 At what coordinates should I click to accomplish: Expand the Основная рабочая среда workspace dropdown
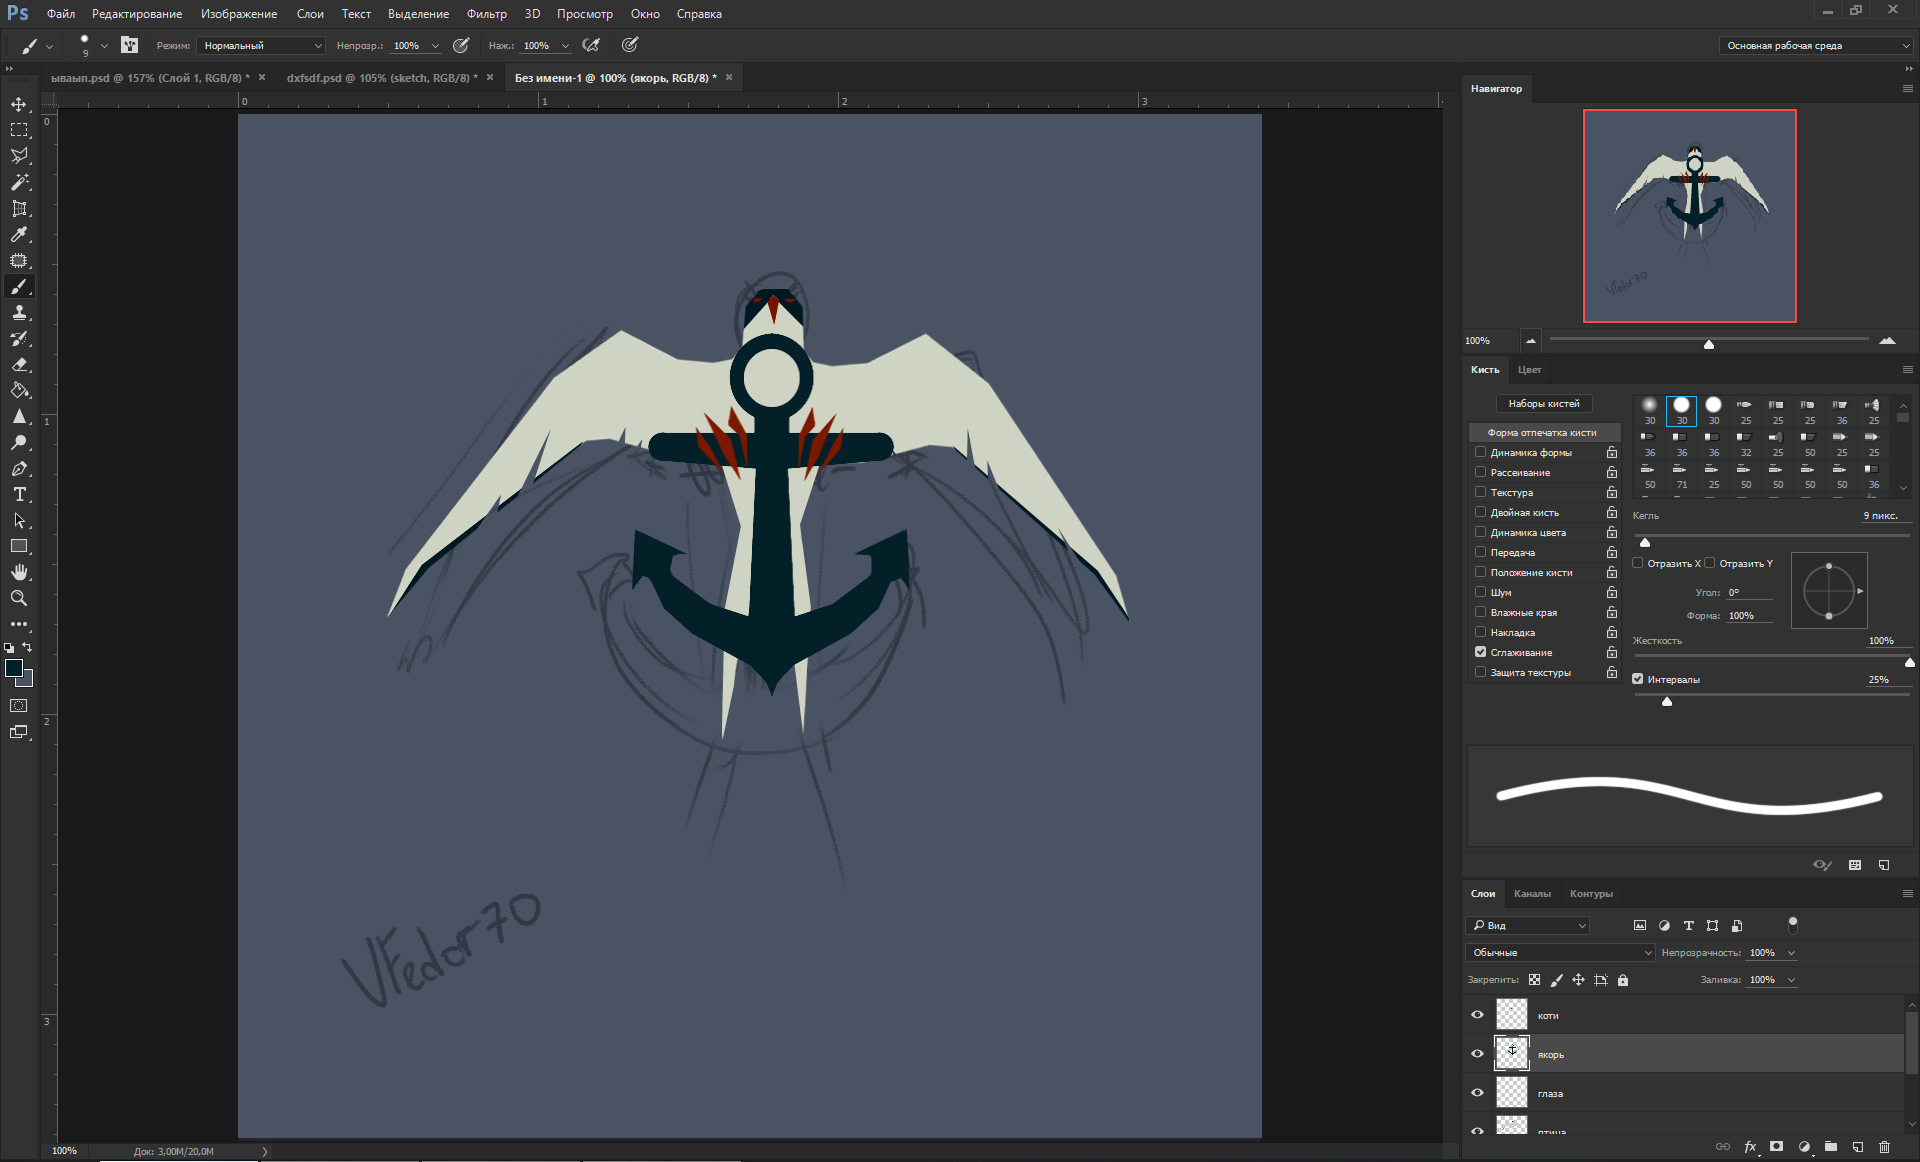[1816, 46]
